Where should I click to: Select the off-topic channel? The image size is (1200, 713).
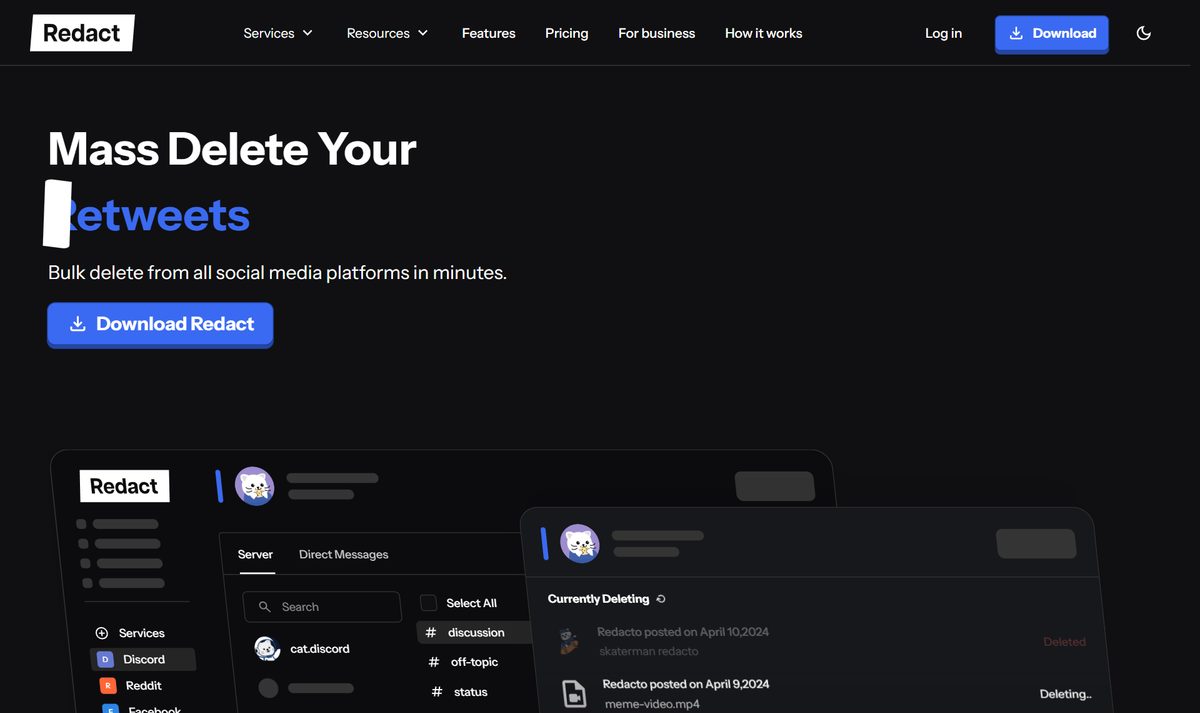click(x=473, y=662)
